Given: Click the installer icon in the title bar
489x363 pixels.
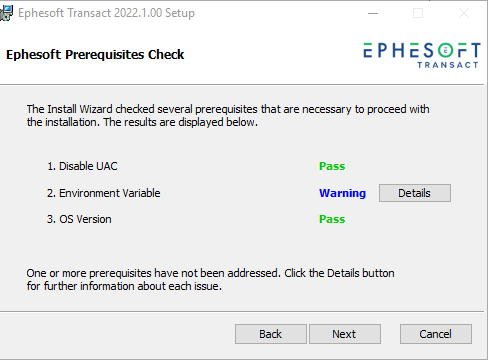Looking at the screenshot, I should point(6,13).
